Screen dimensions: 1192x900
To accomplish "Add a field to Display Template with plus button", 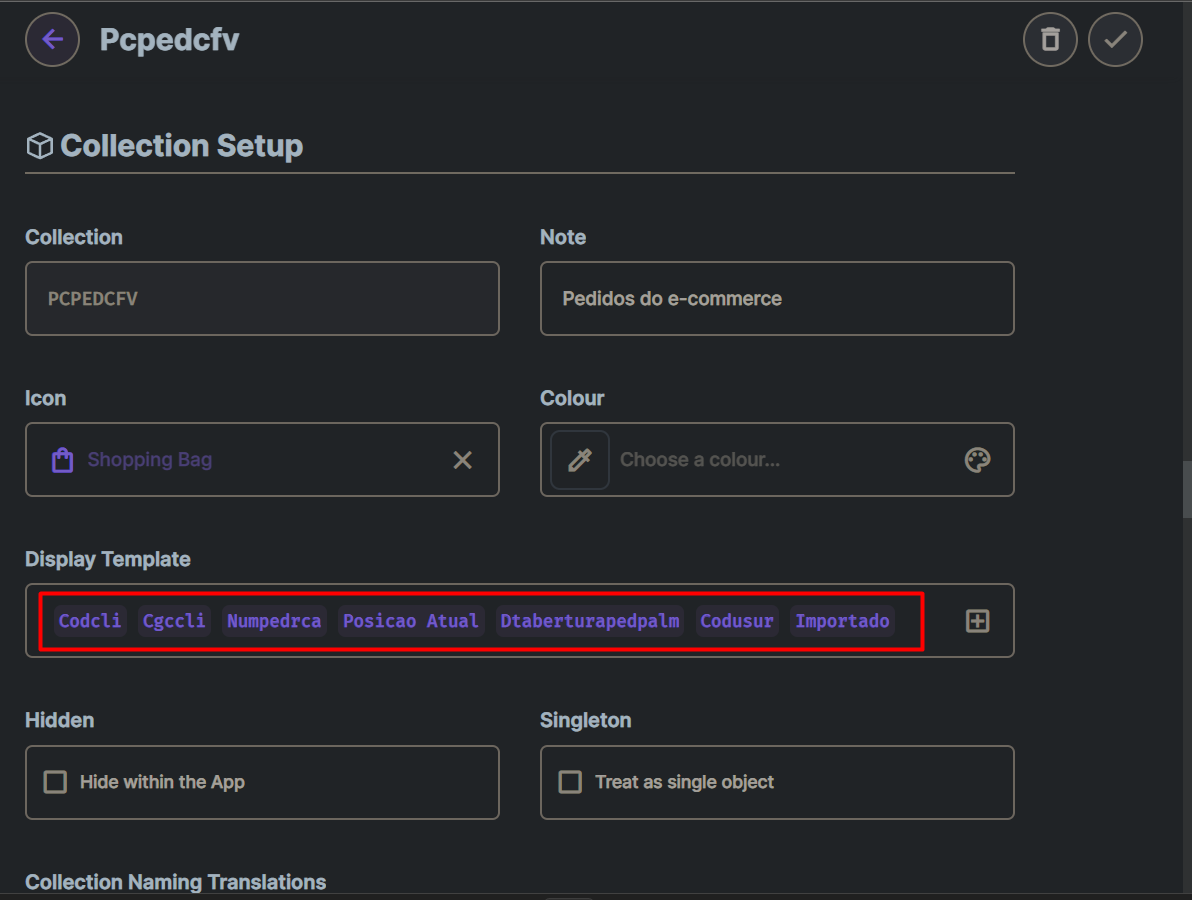I will point(976,621).
